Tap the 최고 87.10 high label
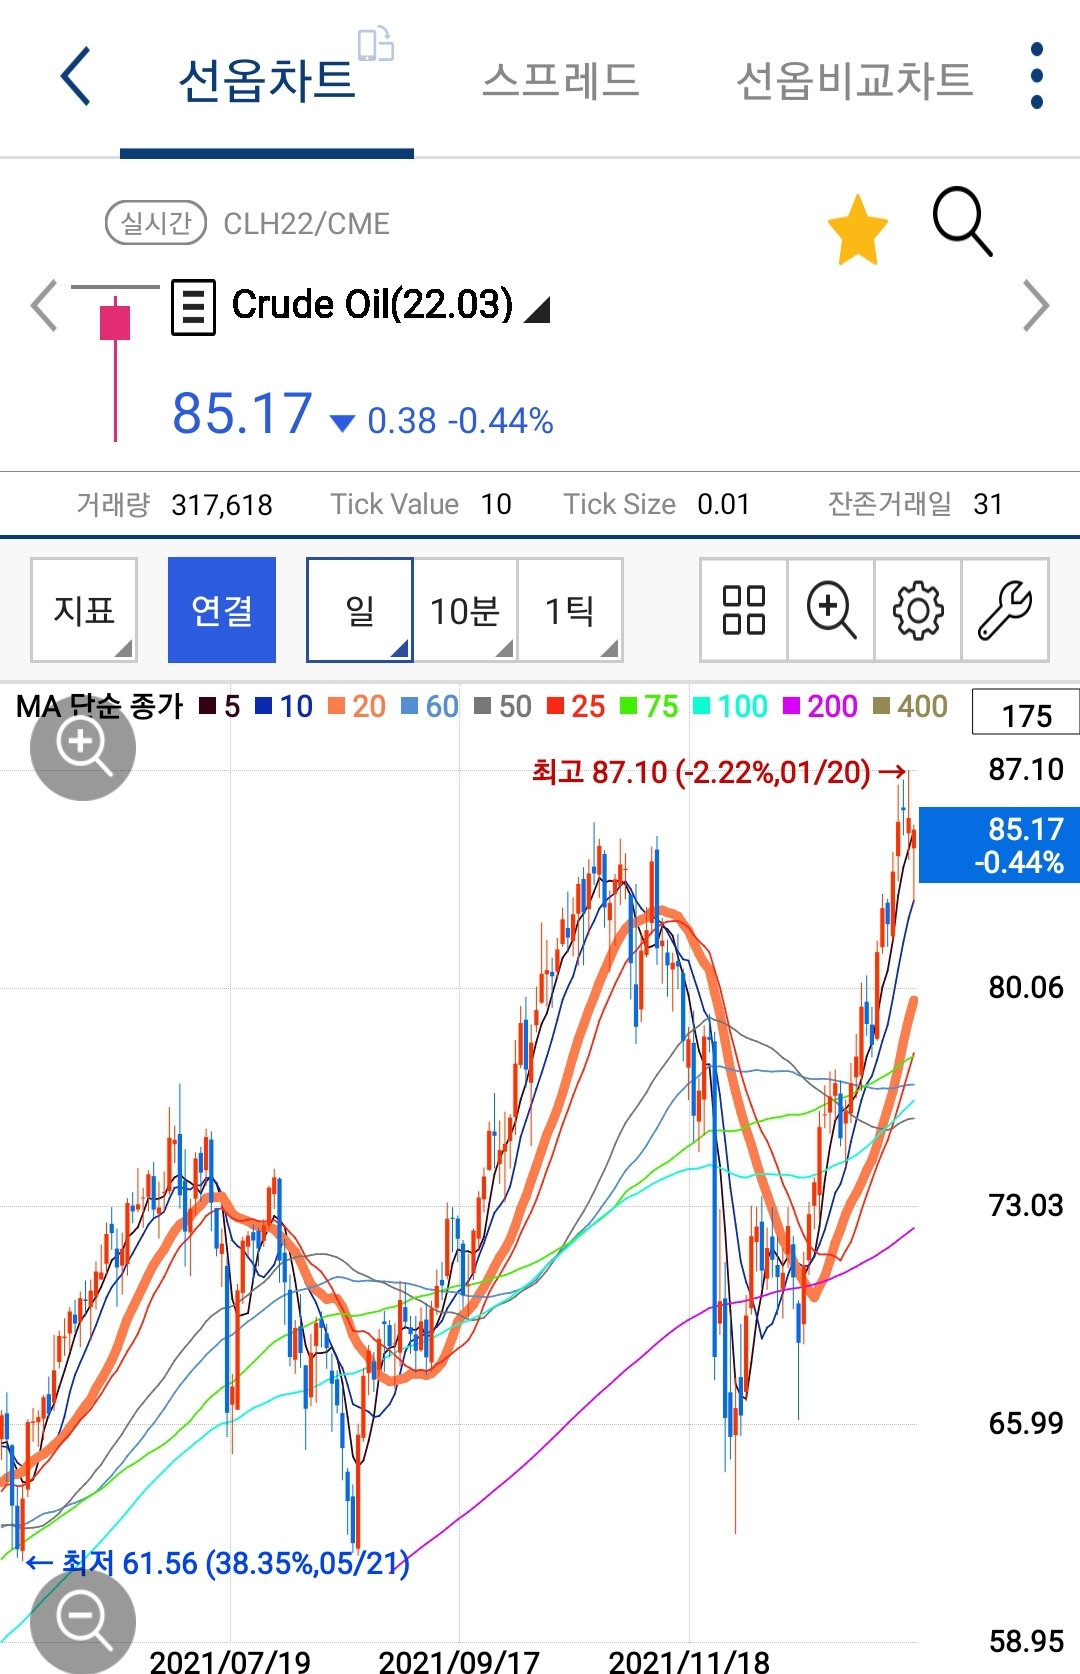This screenshot has width=1080, height=1674. click(719, 772)
